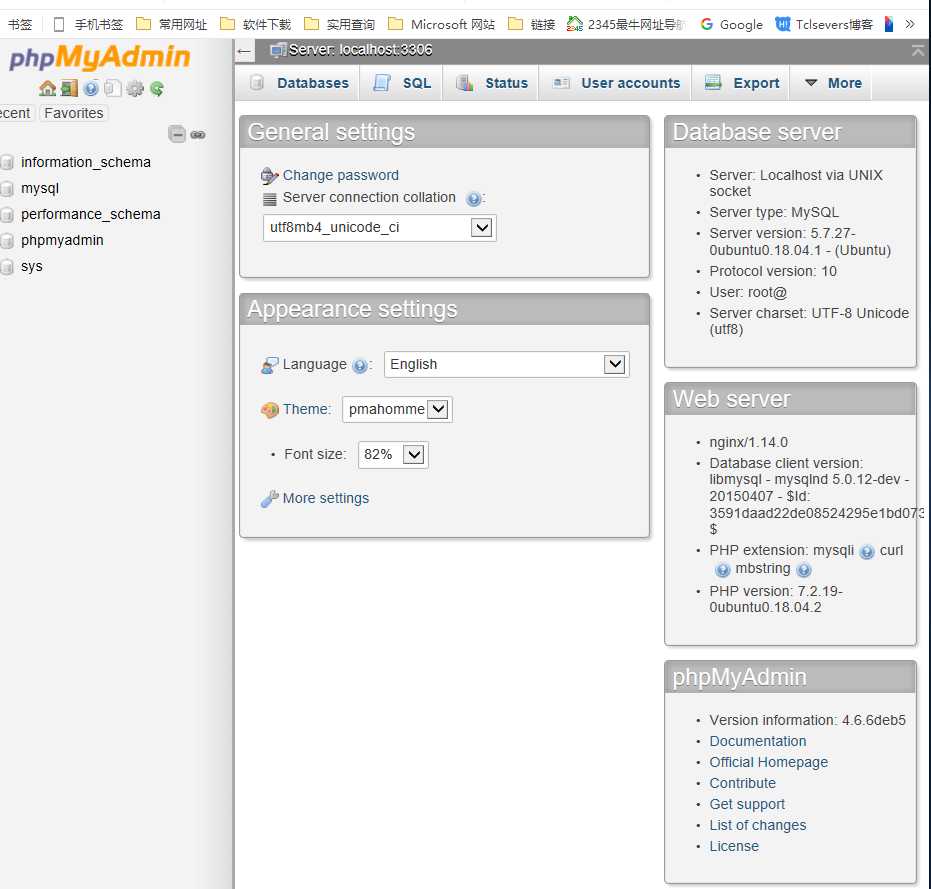Show more bookmarks with chevron button

pyautogui.click(x=910, y=24)
